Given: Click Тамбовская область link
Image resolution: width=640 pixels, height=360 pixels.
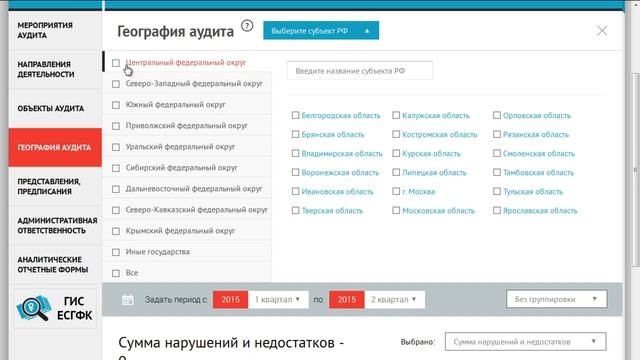Looking at the screenshot, I should click(538, 173).
